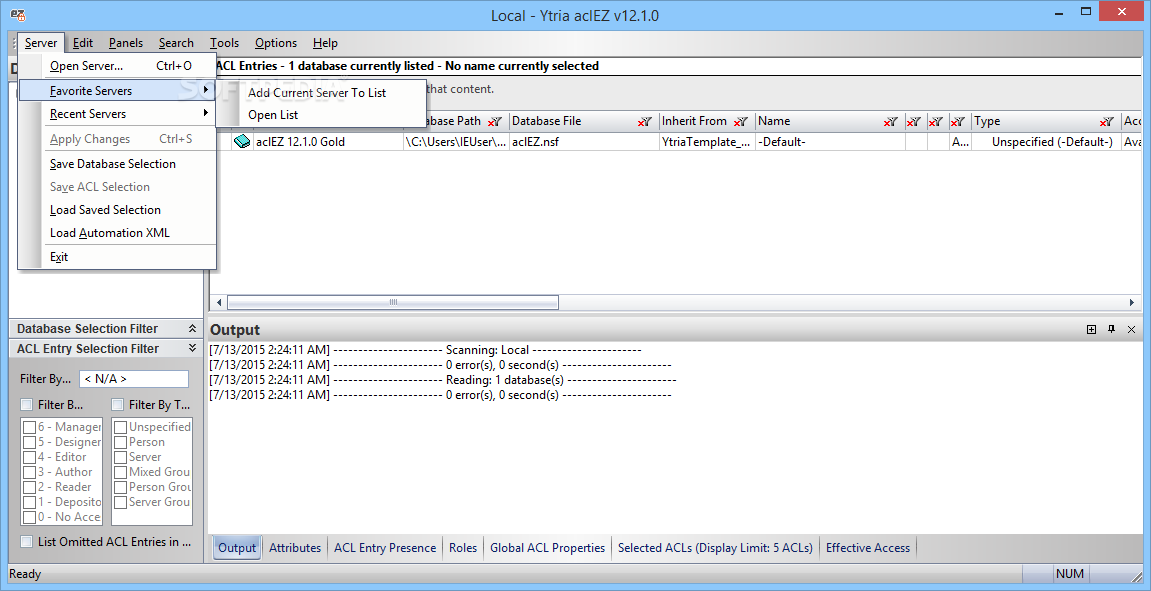Open the Server menu
Image resolution: width=1151 pixels, height=591 pixels.
click(x=41, y=43)
